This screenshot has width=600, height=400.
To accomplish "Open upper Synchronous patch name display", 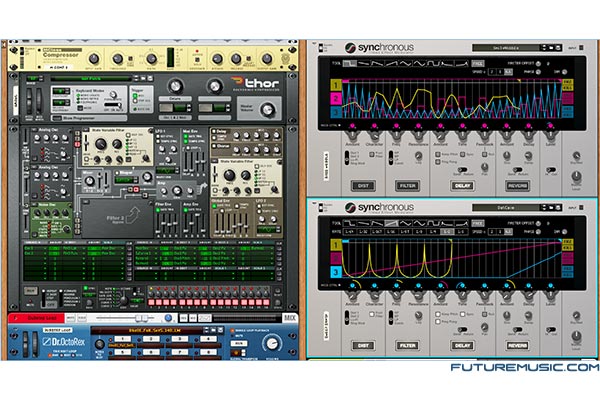I will 507,48.
